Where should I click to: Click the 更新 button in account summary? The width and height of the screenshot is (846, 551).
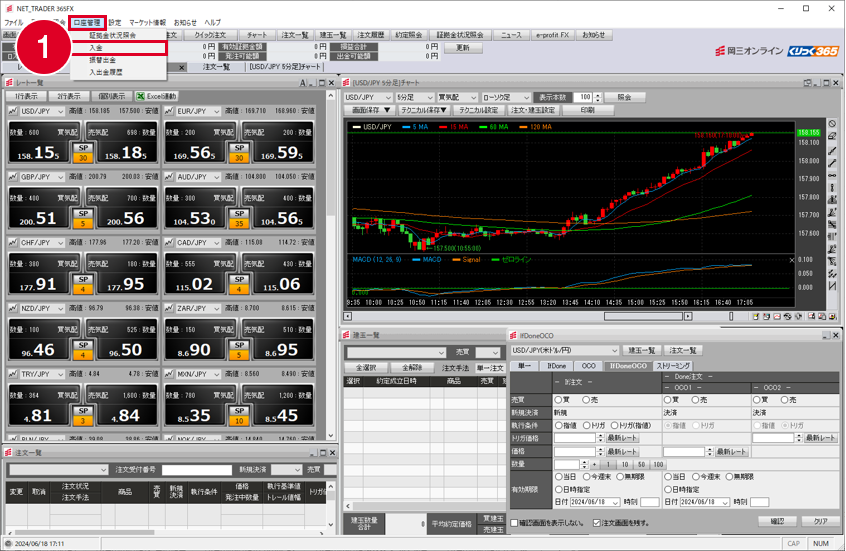463,48
